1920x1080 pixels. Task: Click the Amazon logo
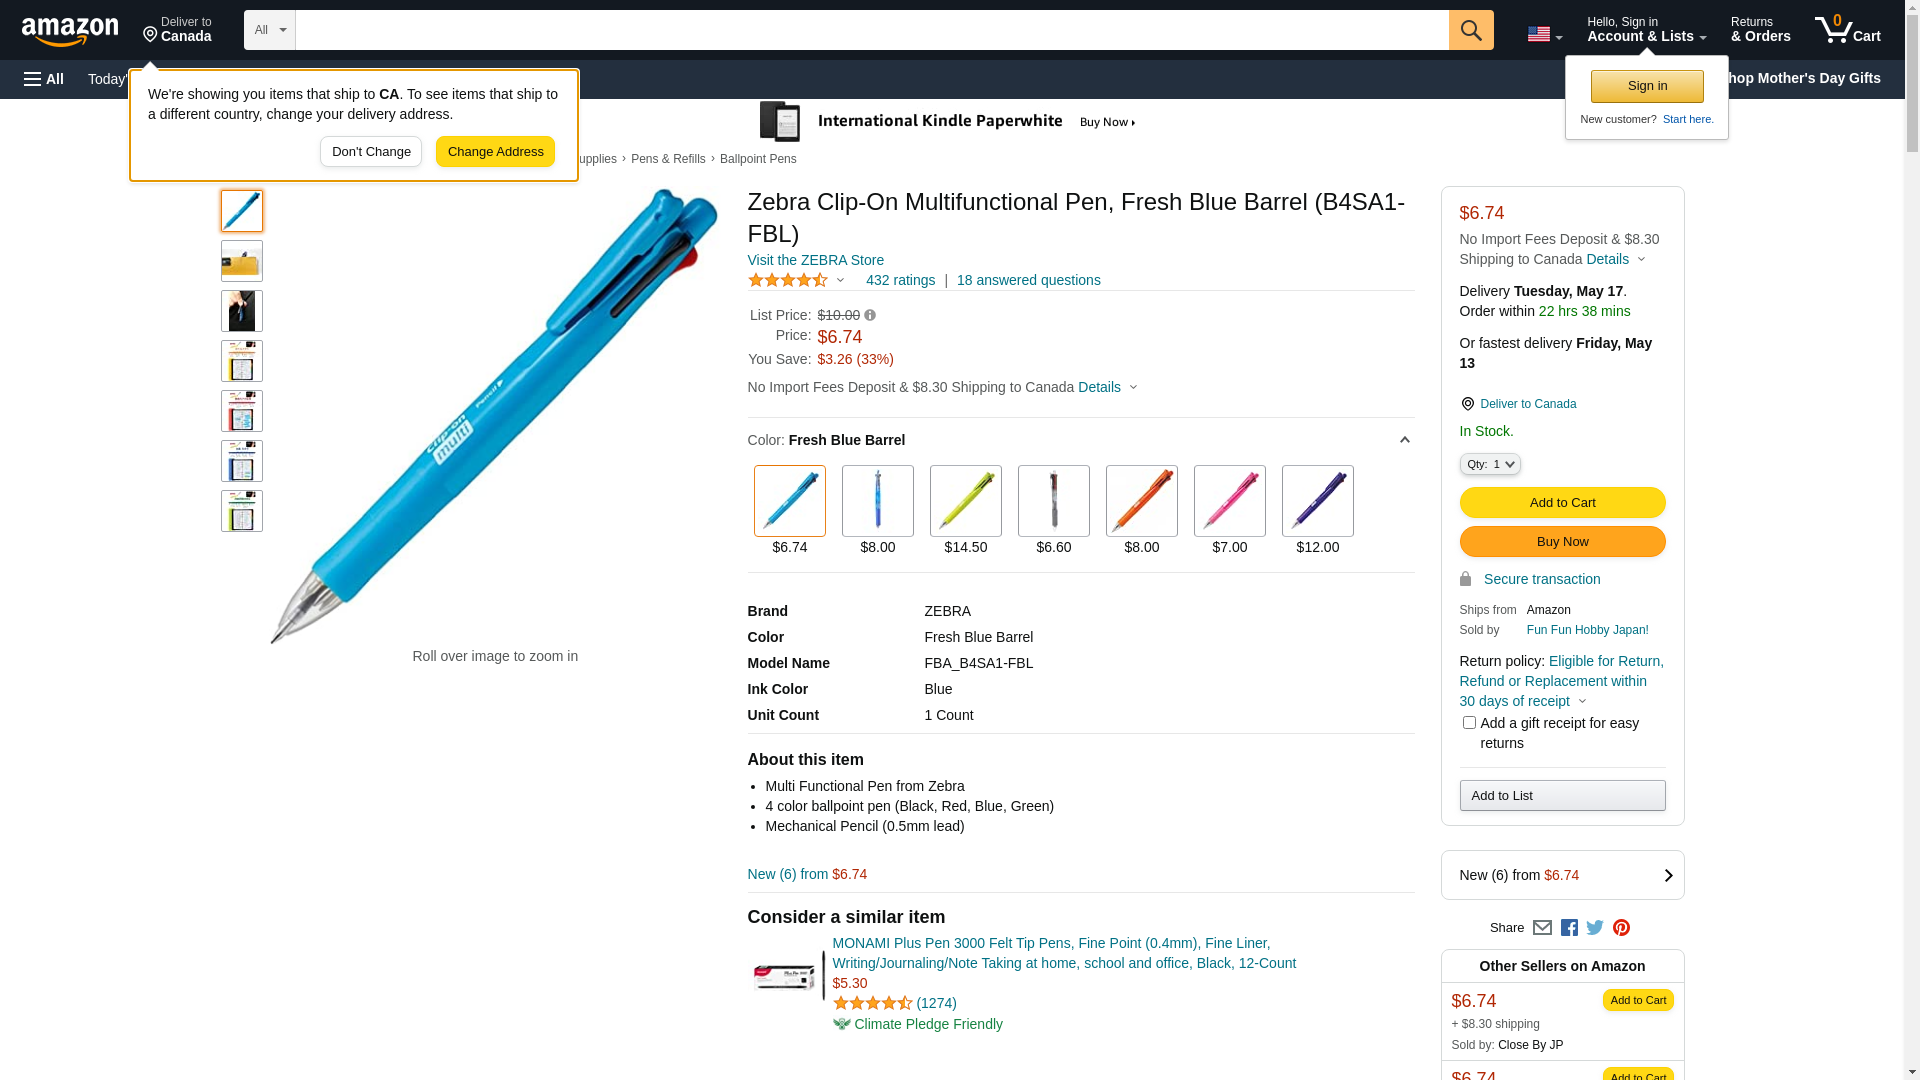click(70, 32)
